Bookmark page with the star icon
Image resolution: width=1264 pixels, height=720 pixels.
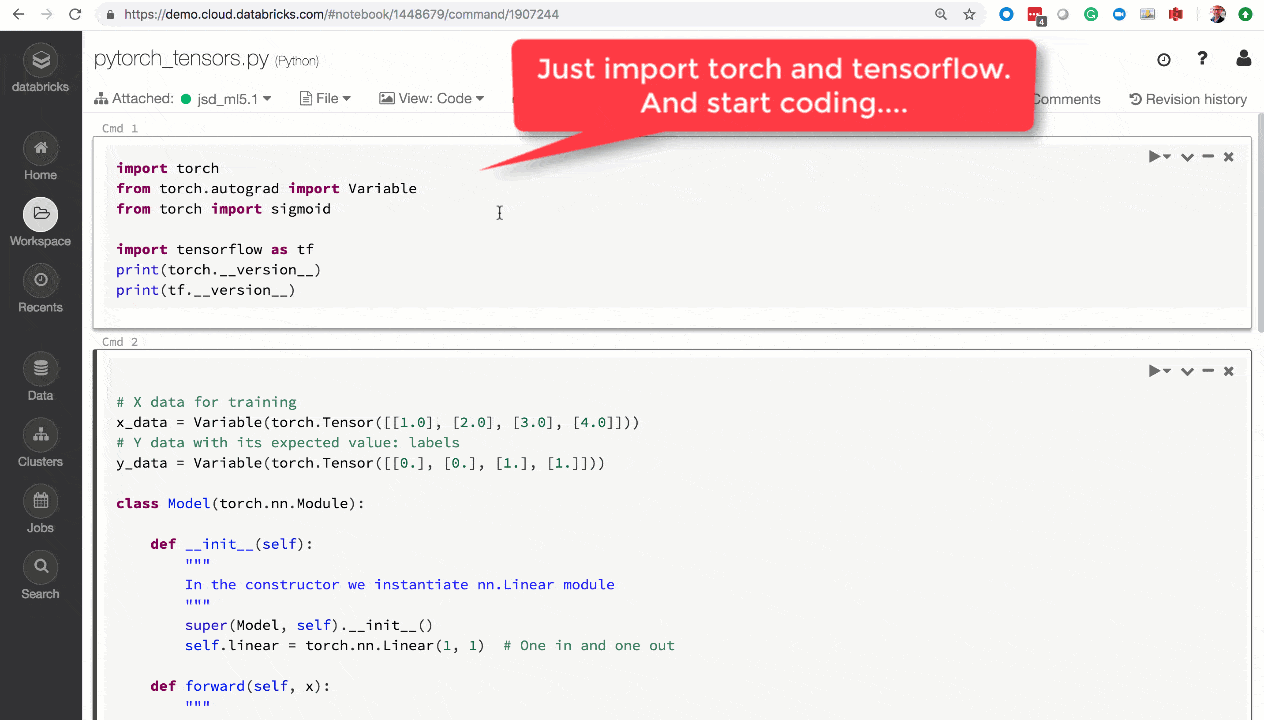click(x=969, y=14)
